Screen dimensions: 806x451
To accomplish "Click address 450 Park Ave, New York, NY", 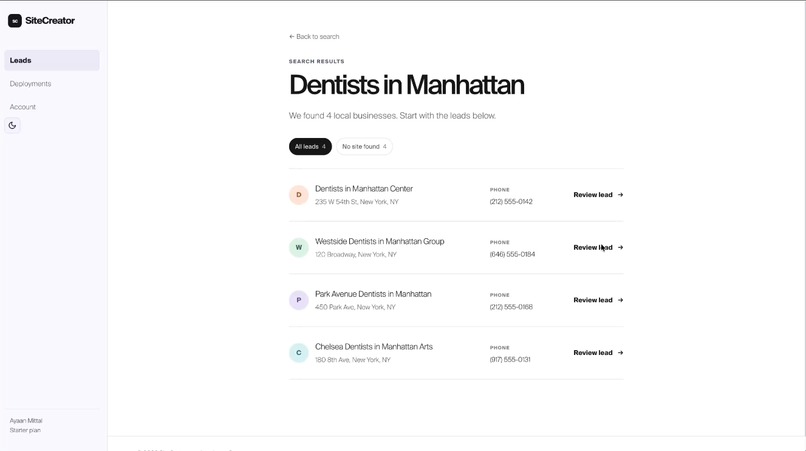I will pos(355,307).
